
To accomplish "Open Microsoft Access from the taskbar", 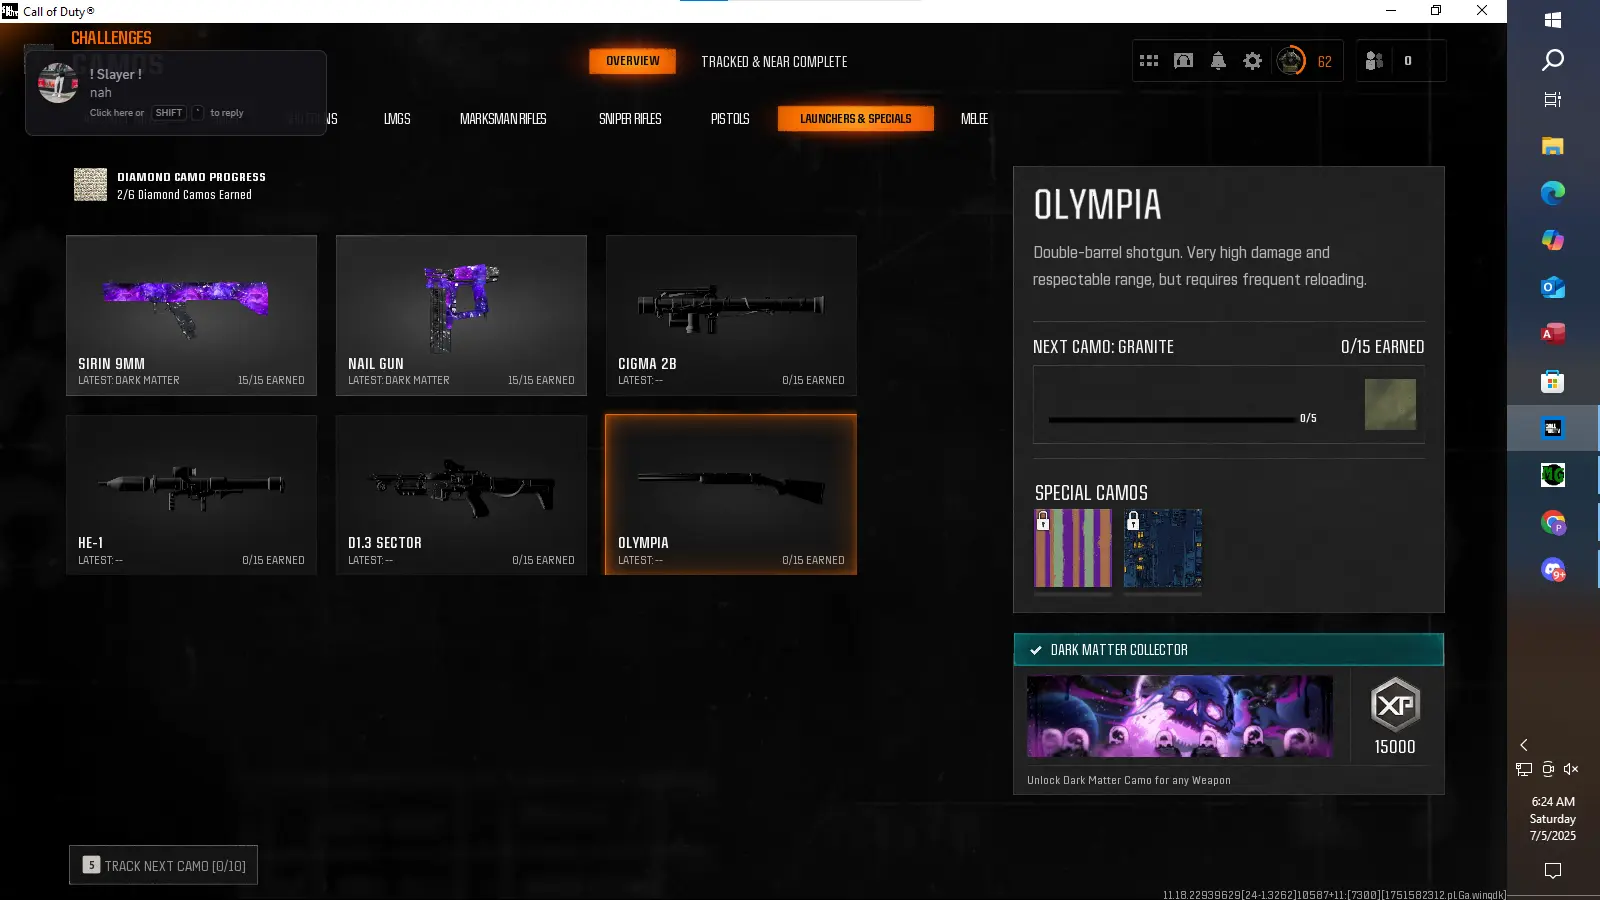I will pyautogui.click(x=1553, y=334).
